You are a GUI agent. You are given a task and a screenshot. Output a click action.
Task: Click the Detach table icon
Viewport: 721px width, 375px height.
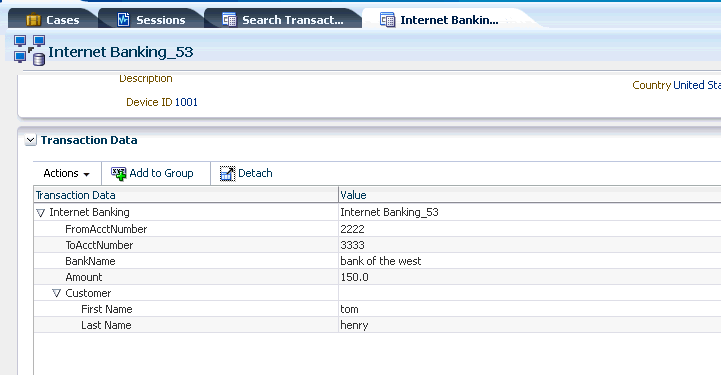pyautogui.click(x=227, y=173)
